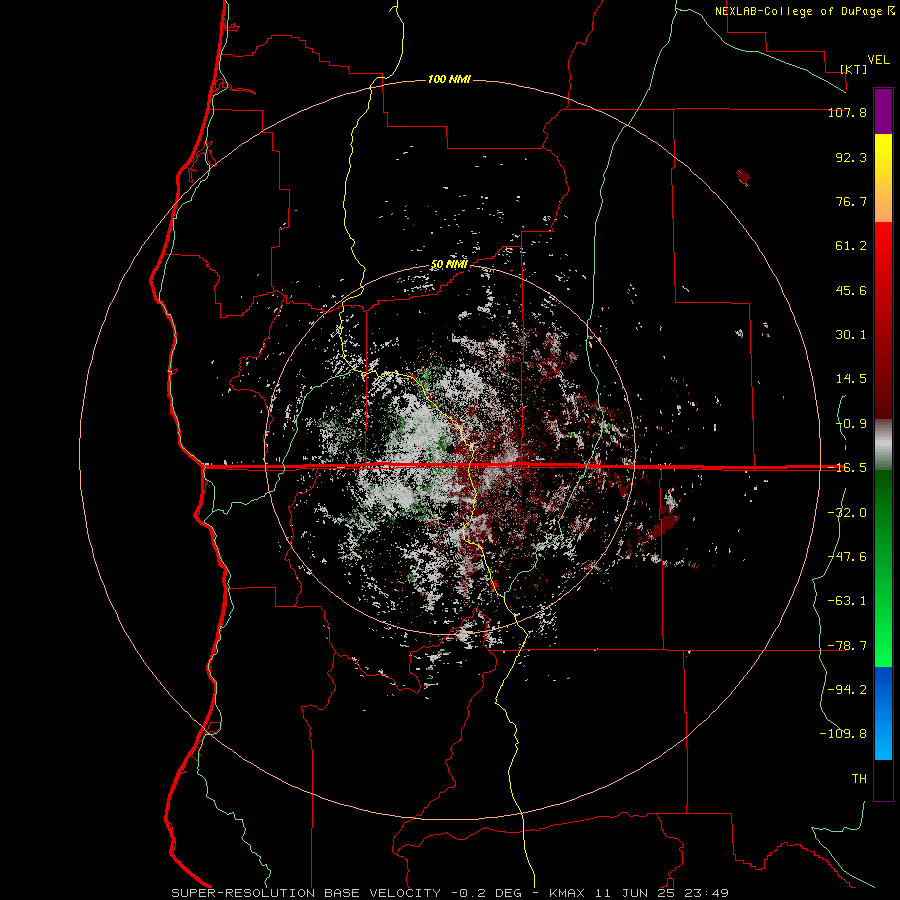Click the bright green segment of the color bar
The height and width of the screenshot is (900, 900).
[883, 568]
